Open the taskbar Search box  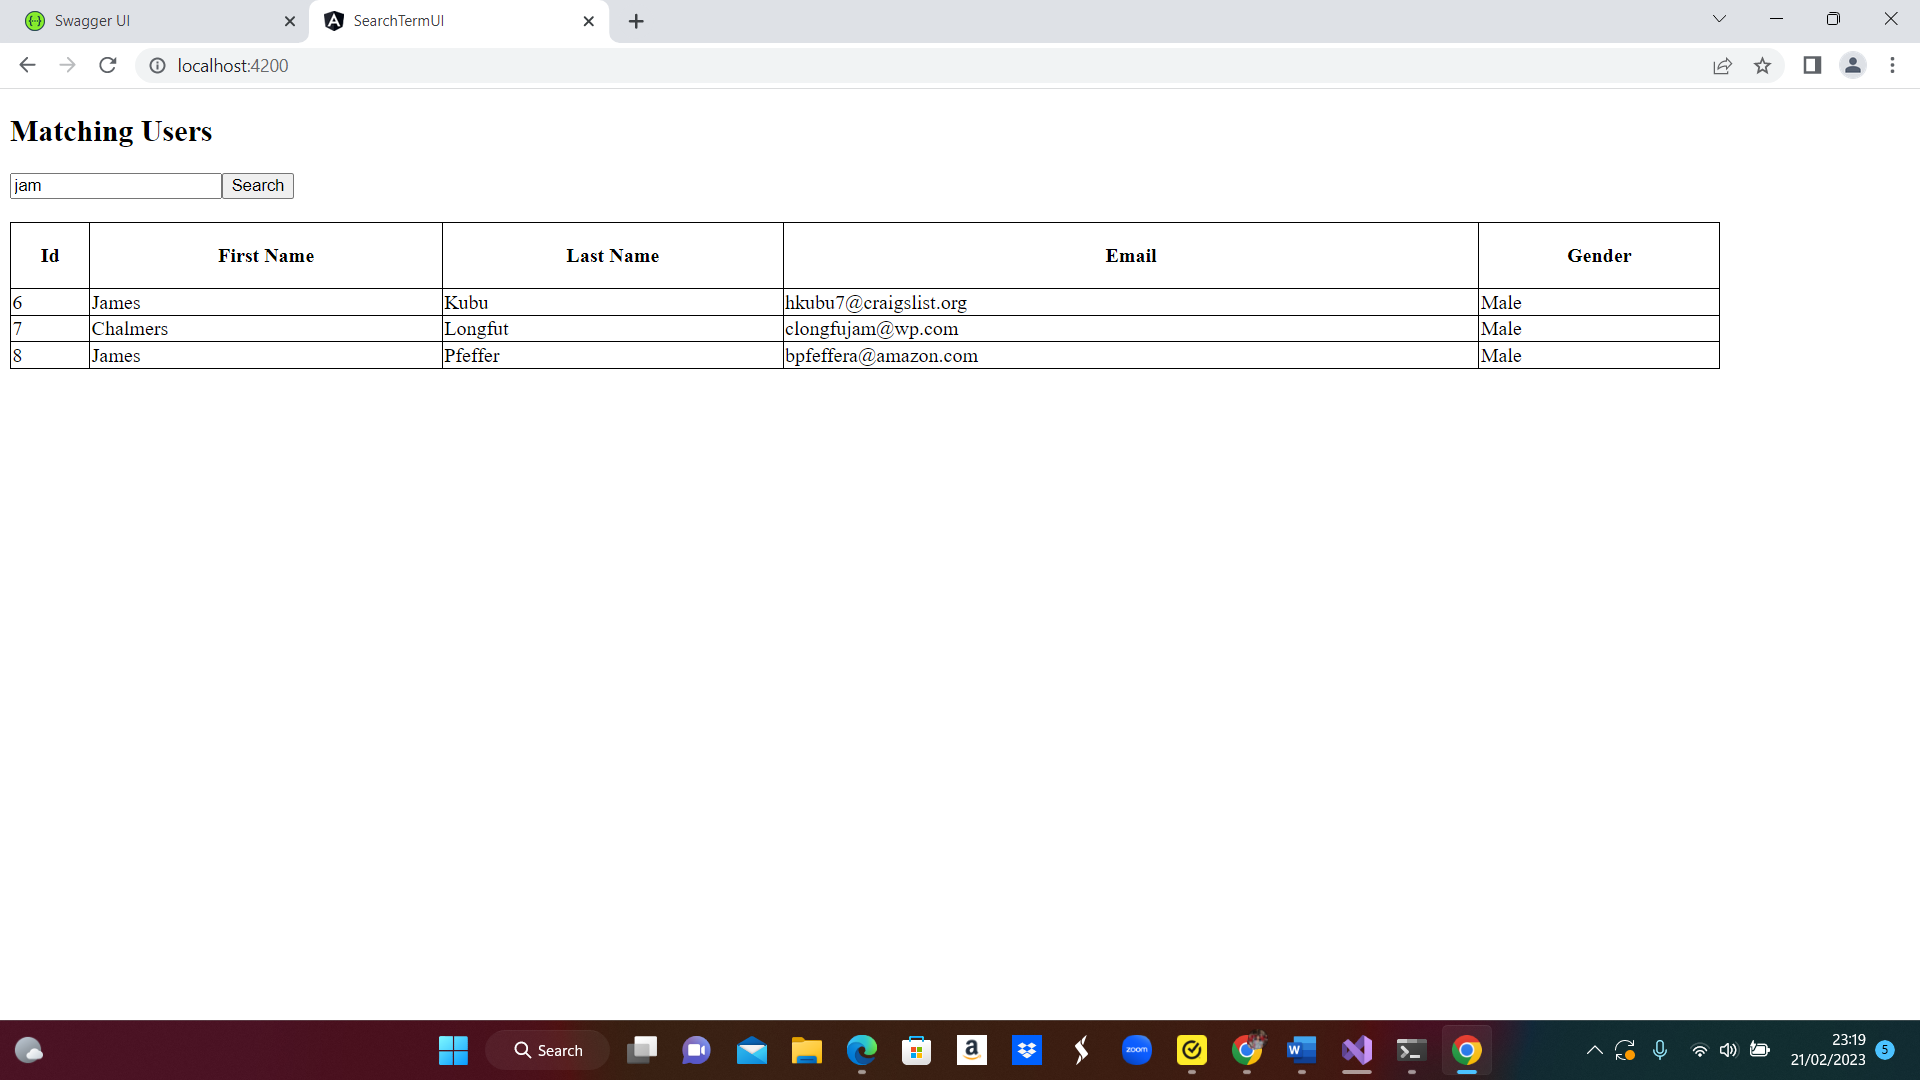[547, 1050]
